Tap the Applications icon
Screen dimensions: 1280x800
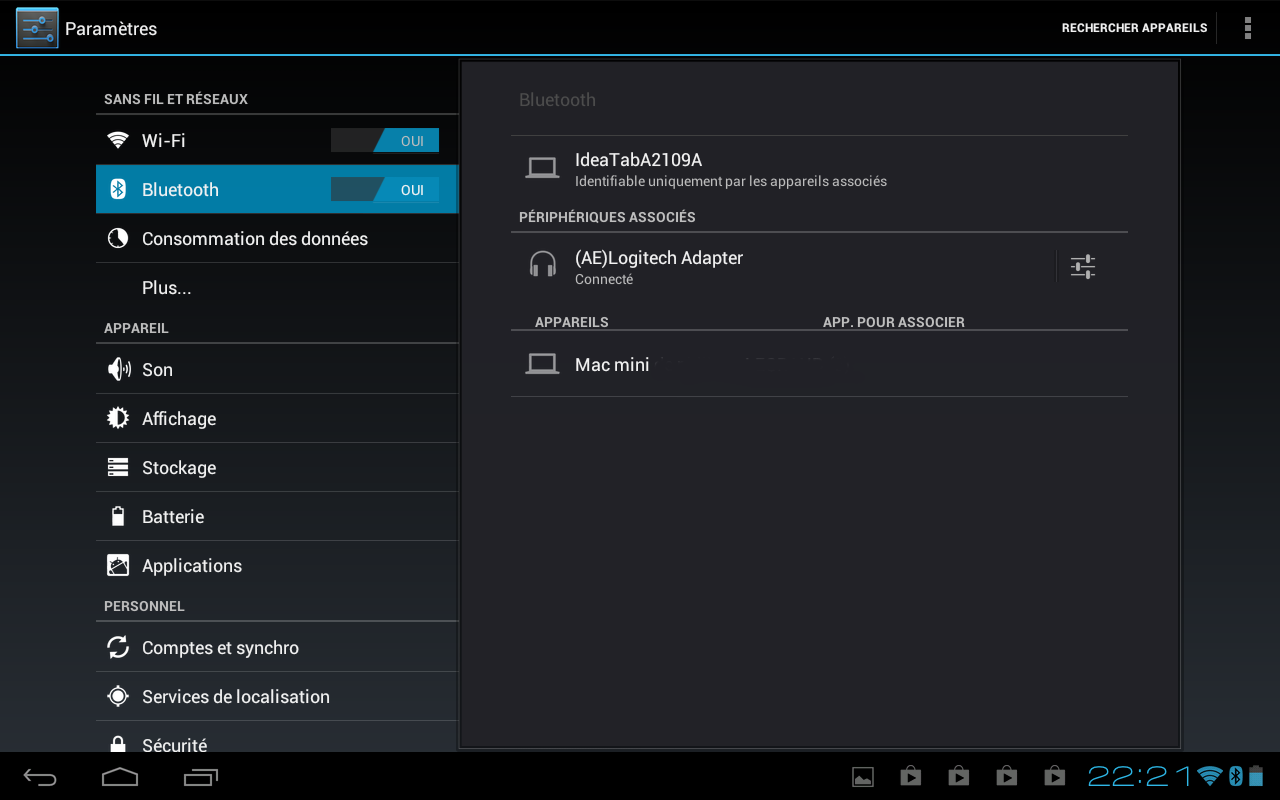(x=118, y=565)
